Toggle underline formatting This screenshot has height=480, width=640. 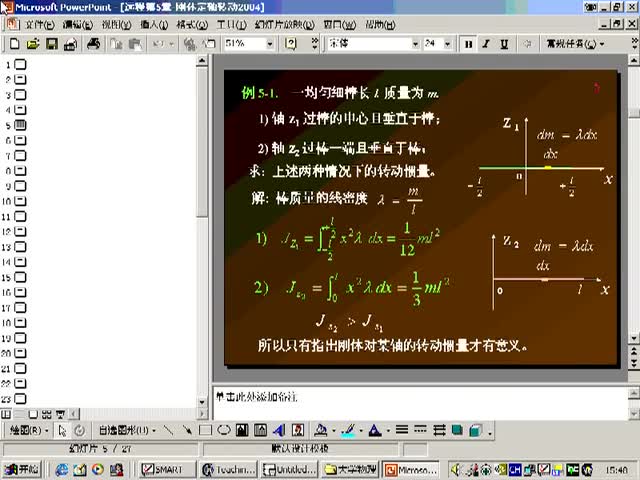tap(504, 44)
